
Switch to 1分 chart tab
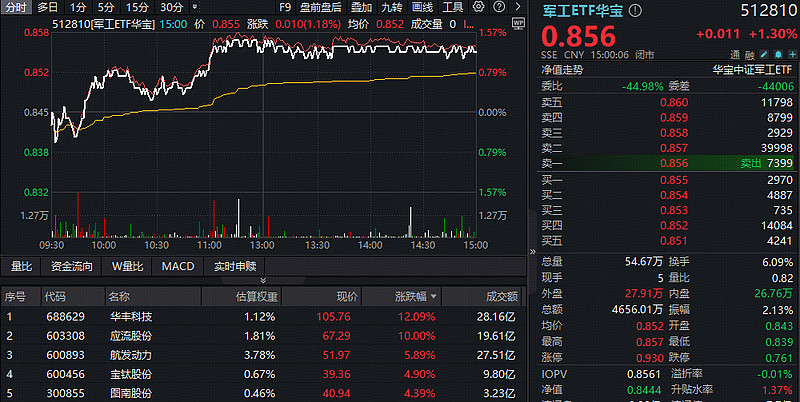(78, 7)
